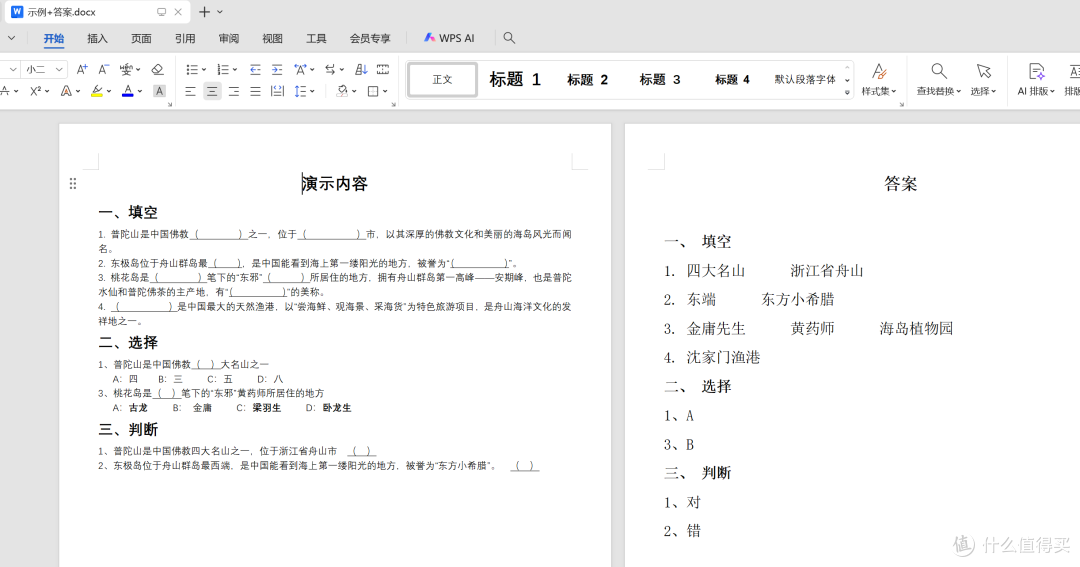Open the new-tab dropdown arrow next to plus
This screenshot has width=1080, height=567.
(x=220, y=12)
